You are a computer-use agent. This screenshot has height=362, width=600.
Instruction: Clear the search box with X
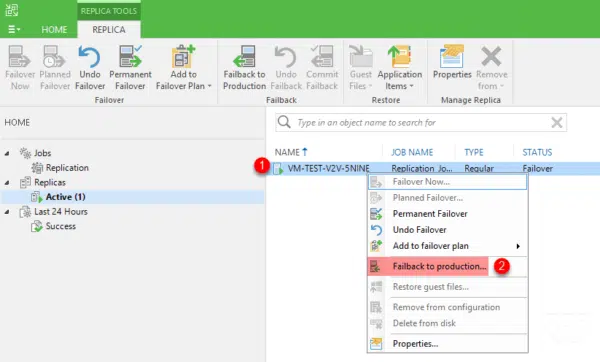pyautogui.click(x=557, y=122)
